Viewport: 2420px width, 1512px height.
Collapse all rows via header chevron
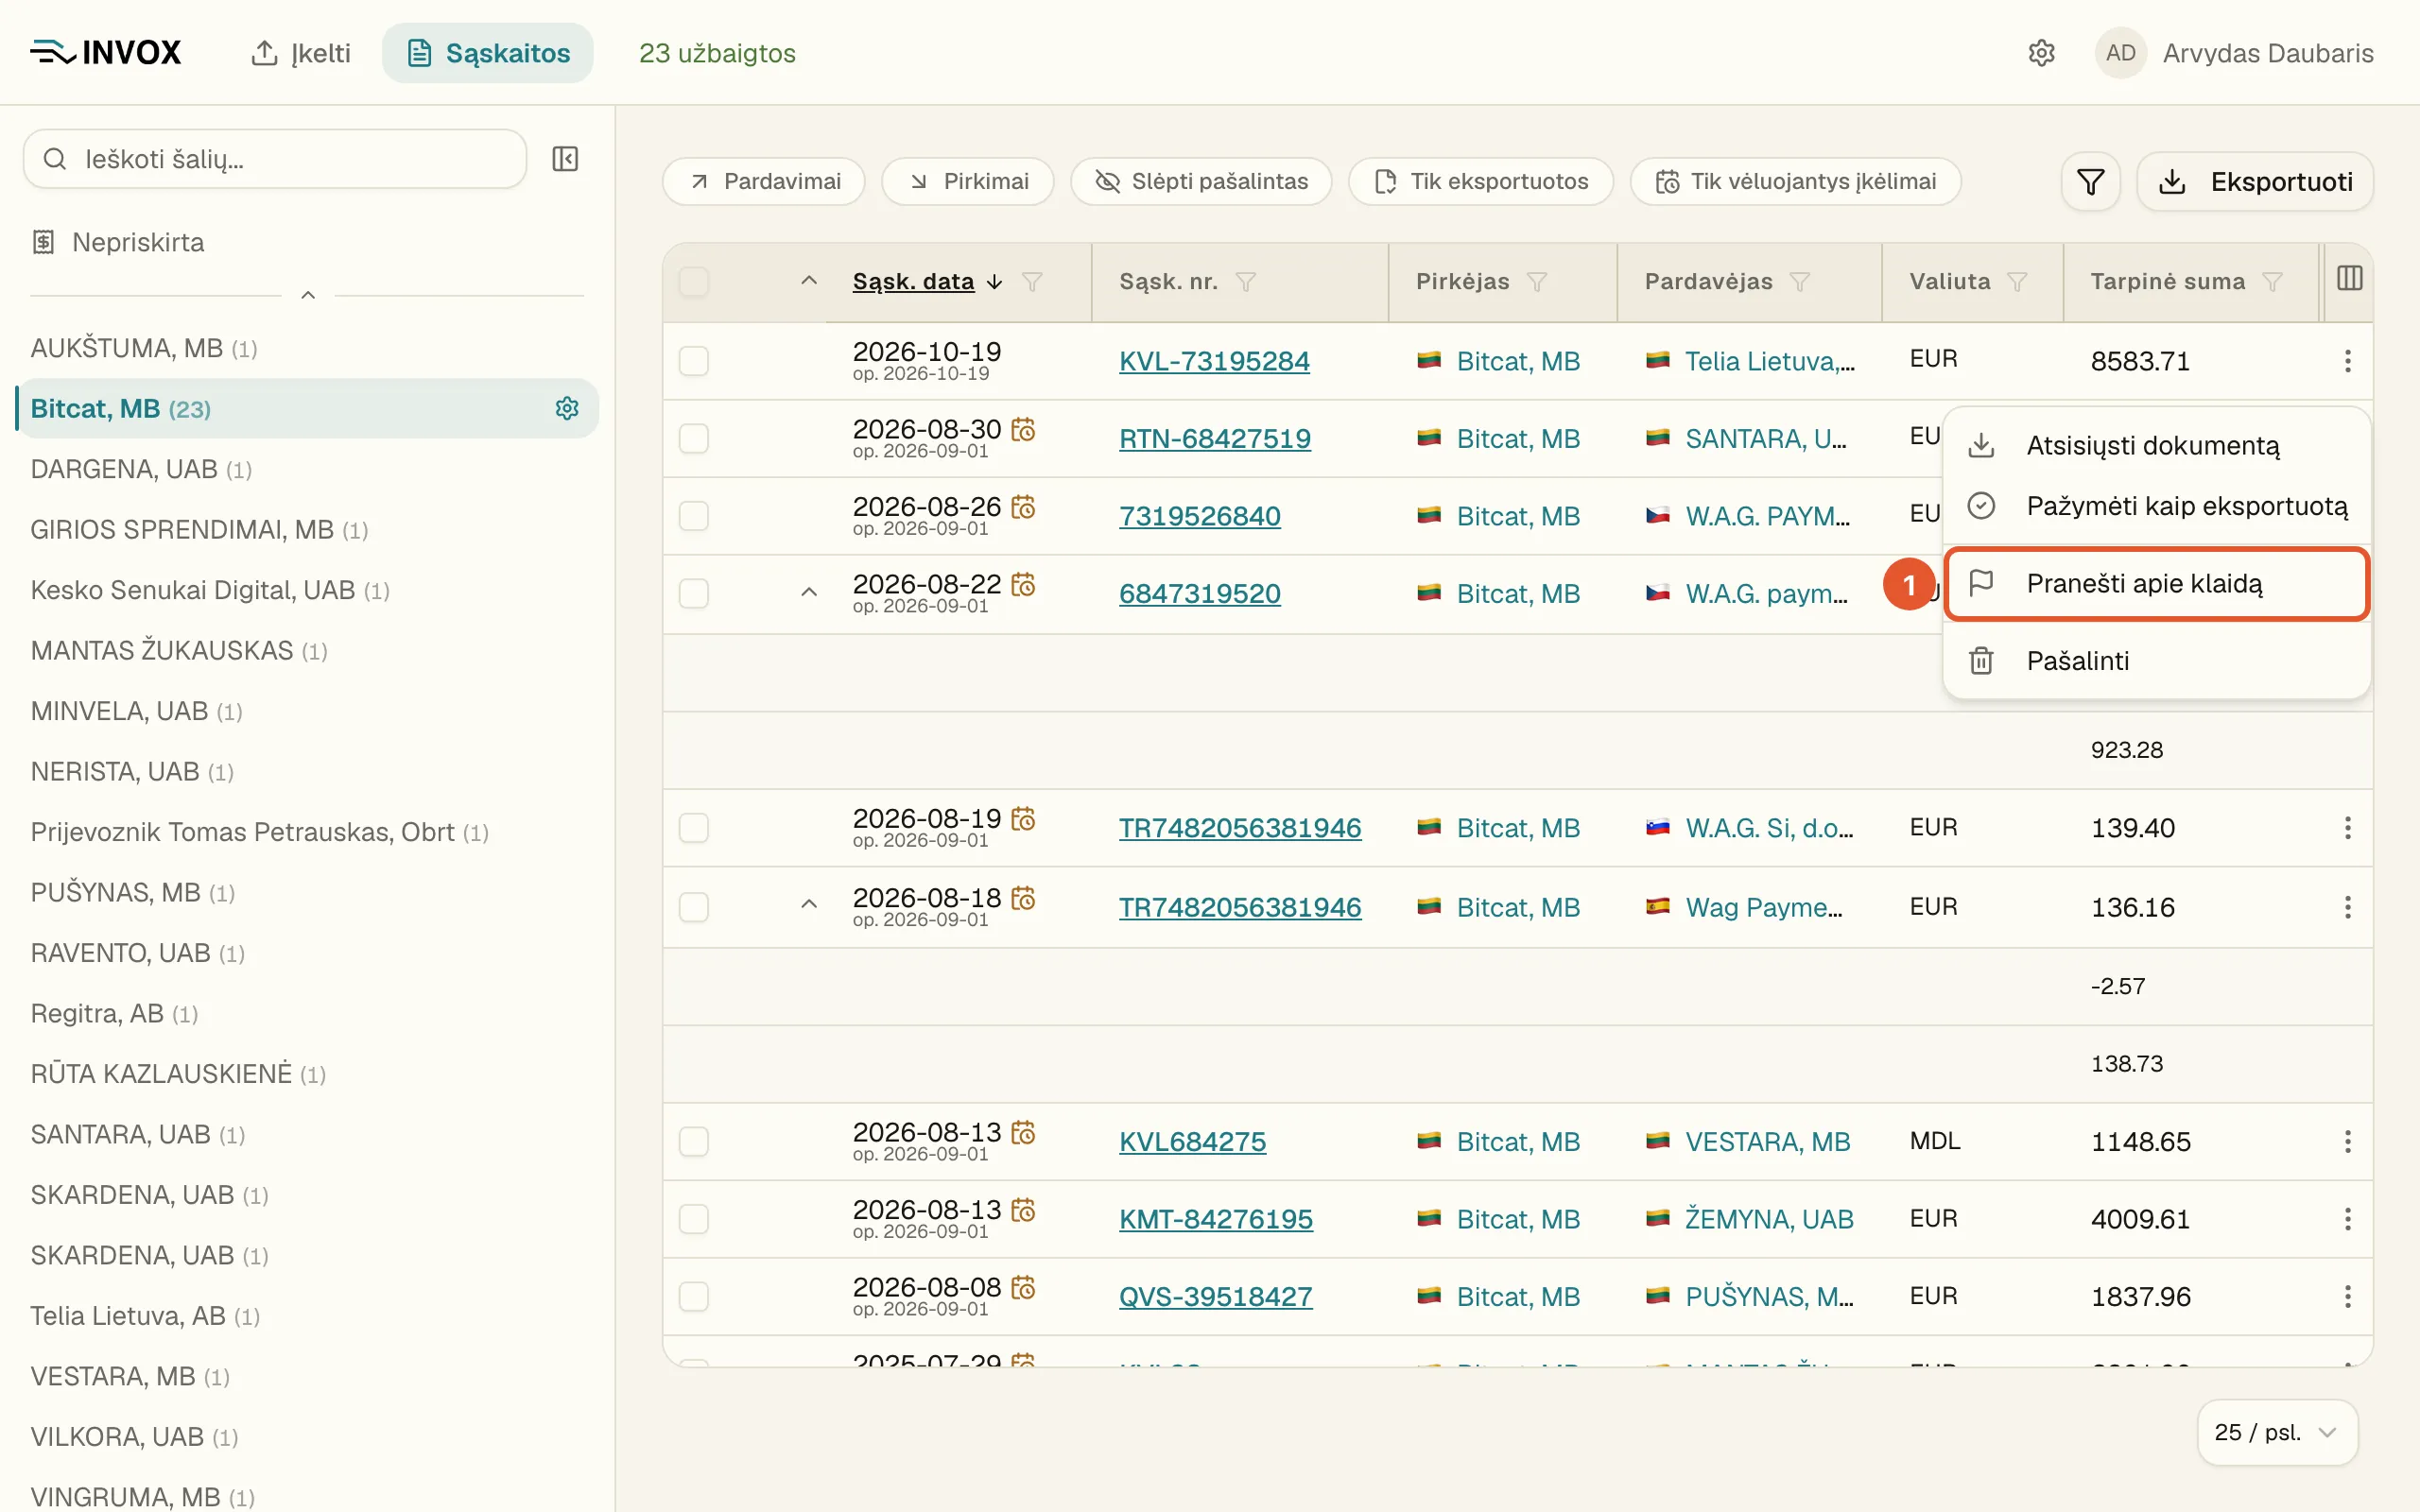tap(809, 281)
